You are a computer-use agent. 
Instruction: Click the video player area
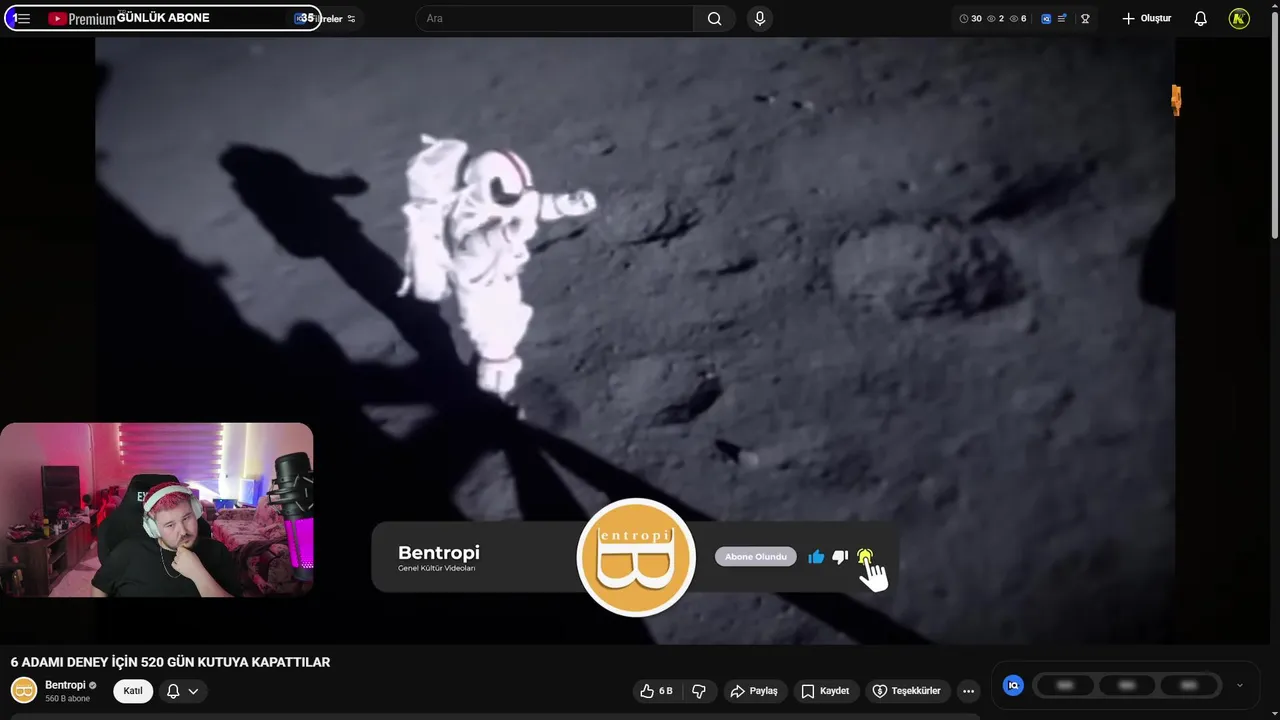tap(635, 340)
